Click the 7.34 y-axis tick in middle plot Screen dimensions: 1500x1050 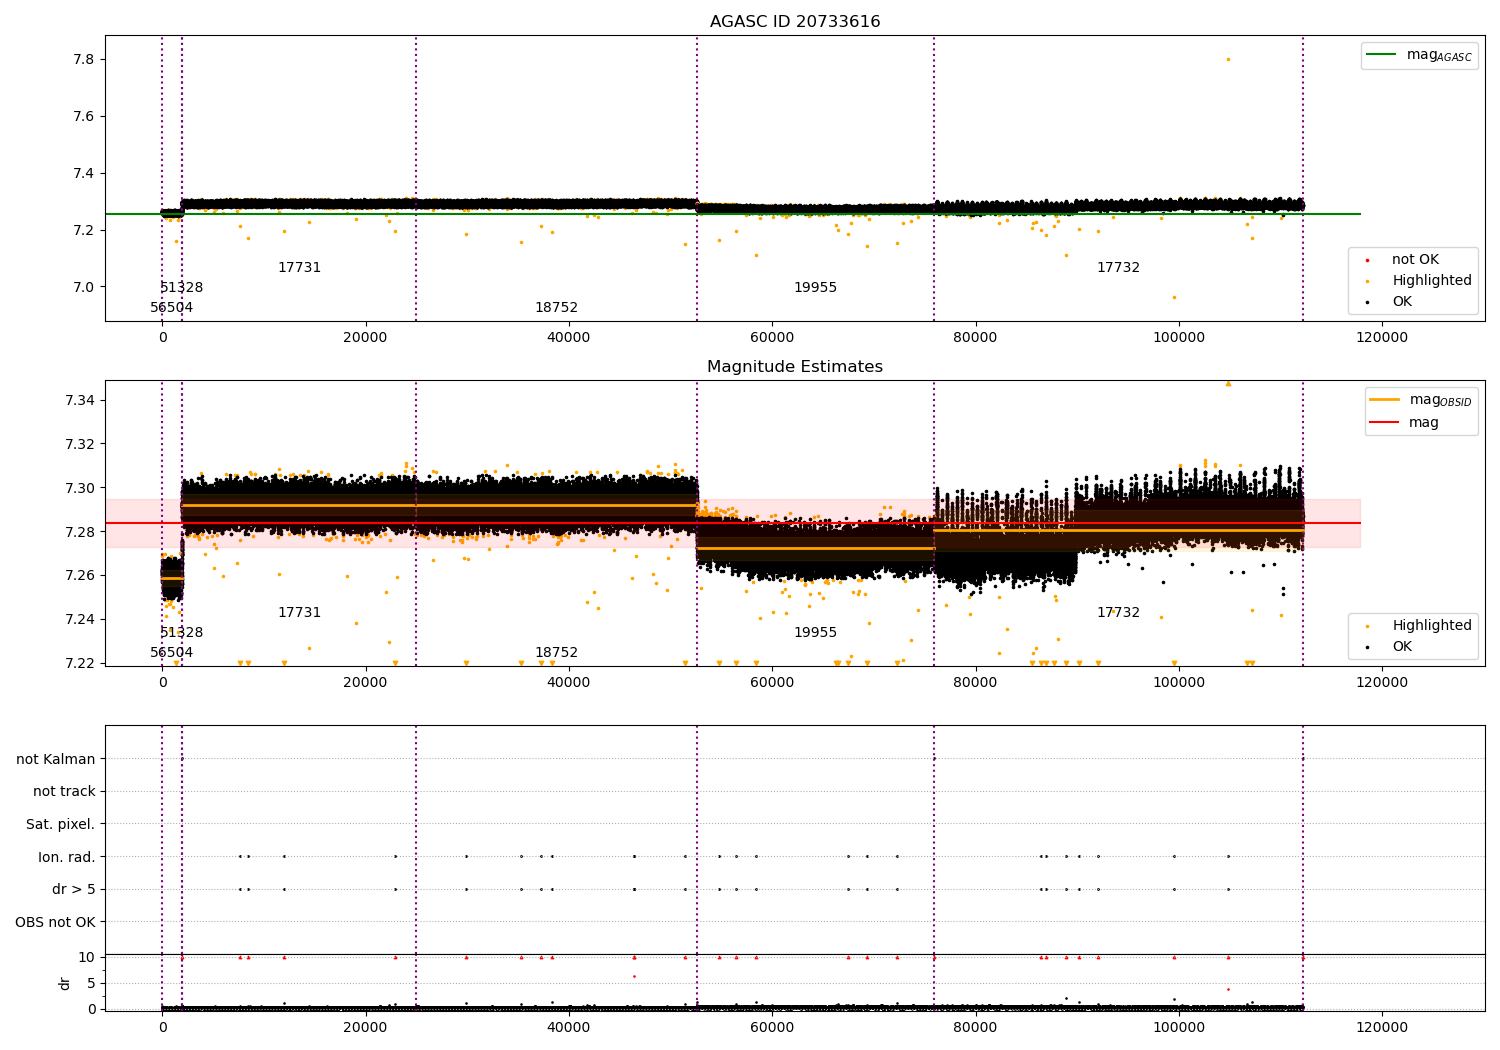click(x=80, y=401)
